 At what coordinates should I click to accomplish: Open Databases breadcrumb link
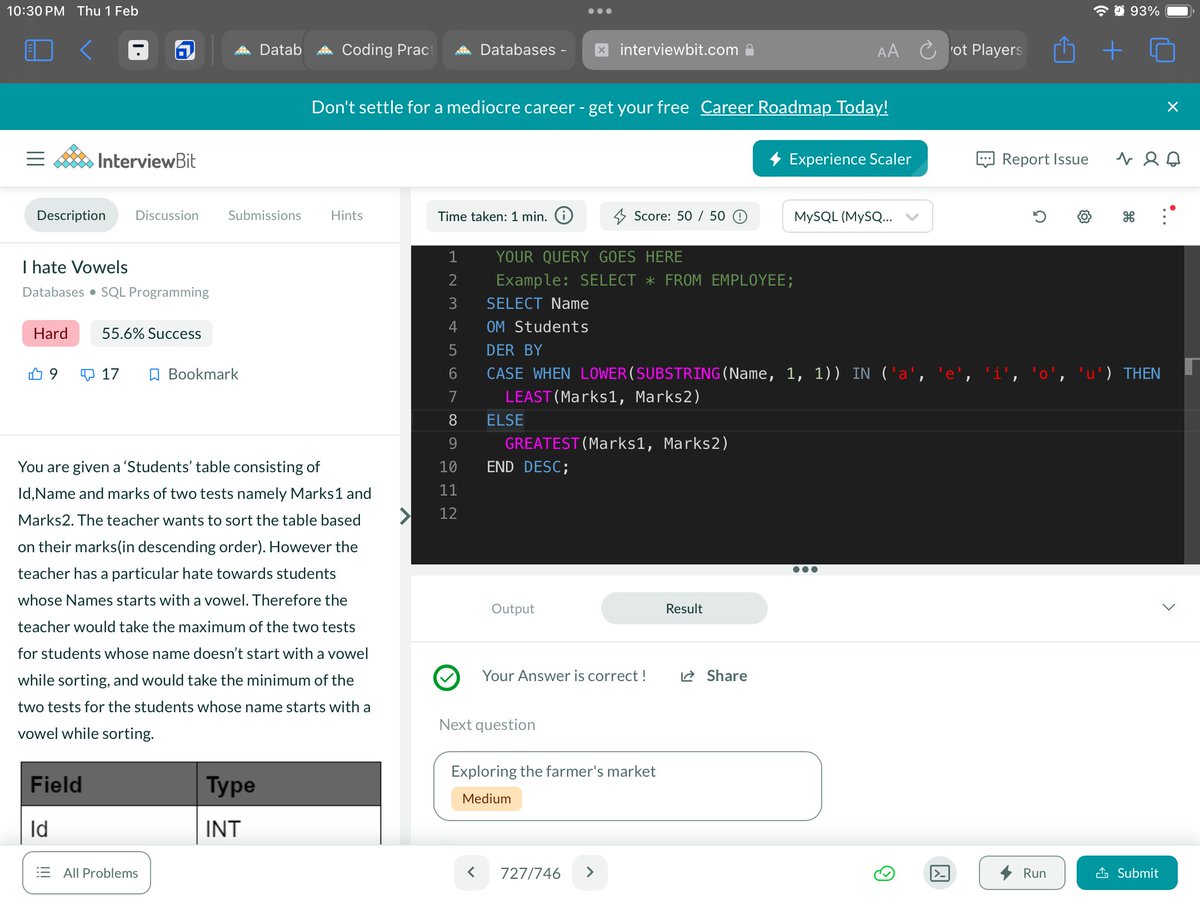(x=53, y=292)
